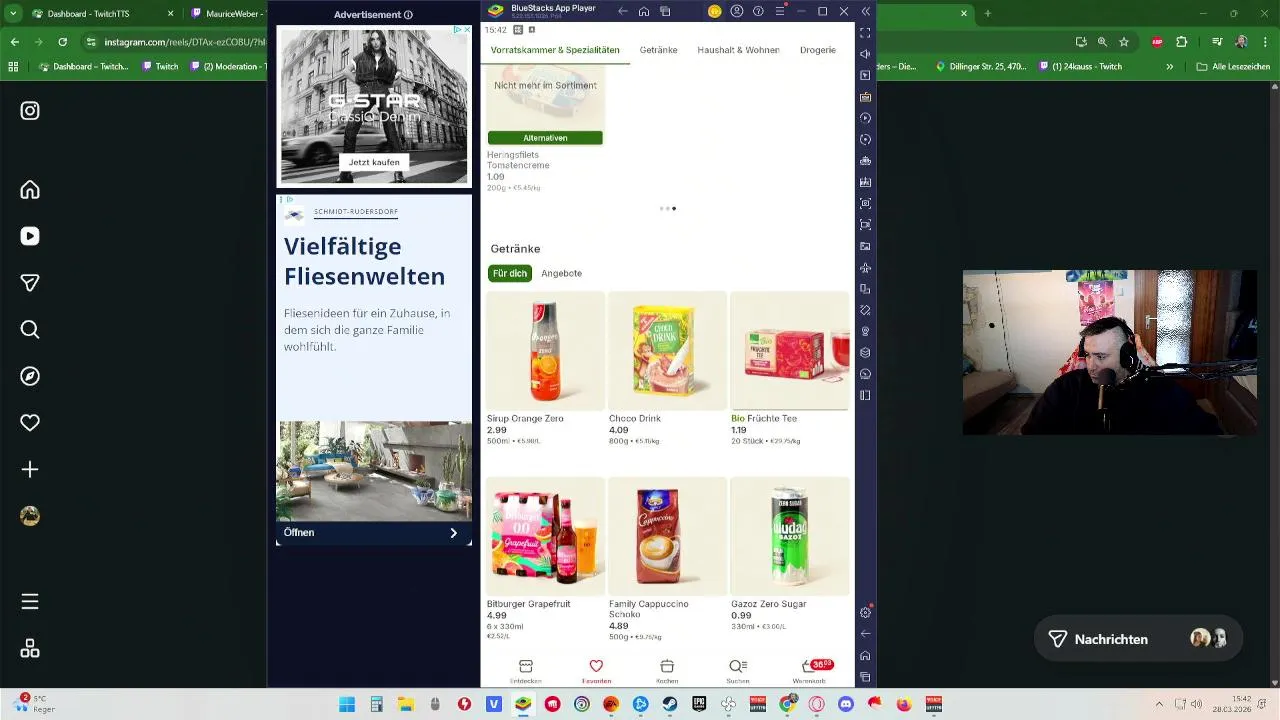1280x720 pixels.
Task: Select Vorratskammer & Spezialitäten tab
Action: pyautogui.click(x=555, y=50)
